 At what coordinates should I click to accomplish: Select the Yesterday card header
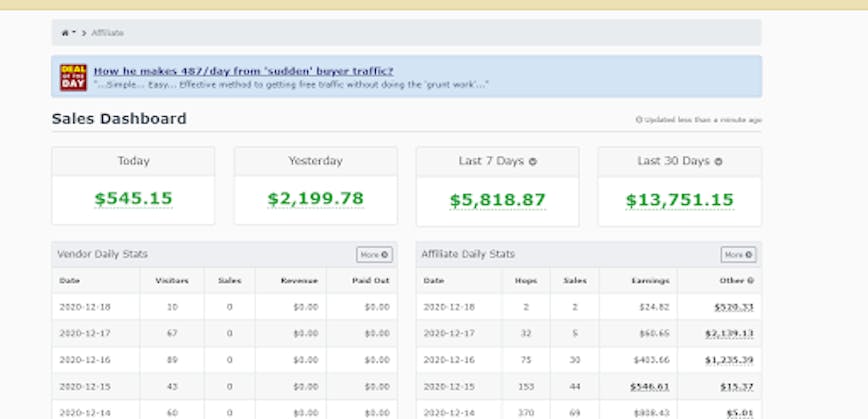tap(316, 161)
